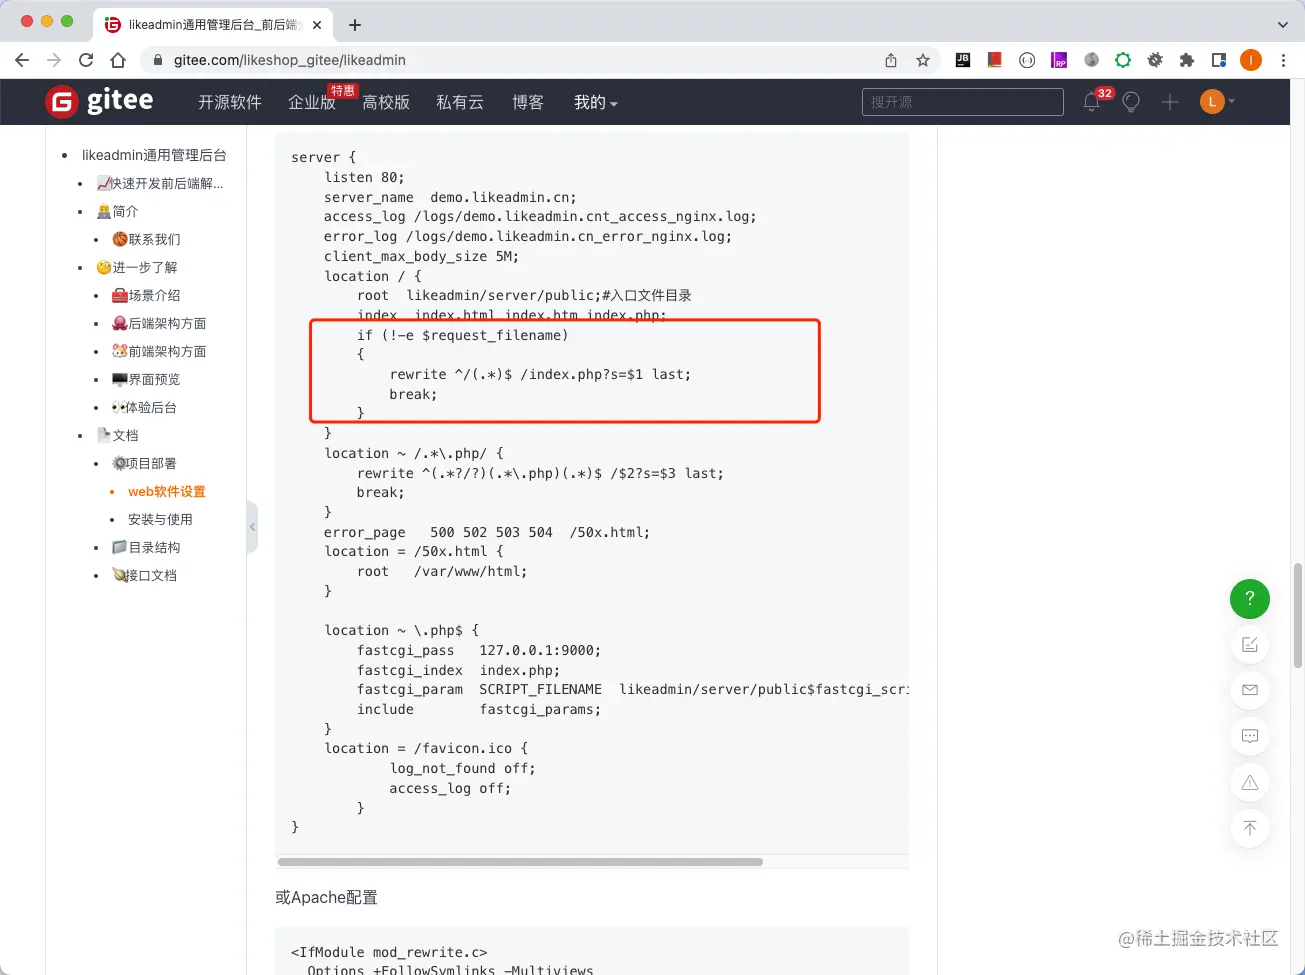Open the tab search chevron

(1283, 24)
